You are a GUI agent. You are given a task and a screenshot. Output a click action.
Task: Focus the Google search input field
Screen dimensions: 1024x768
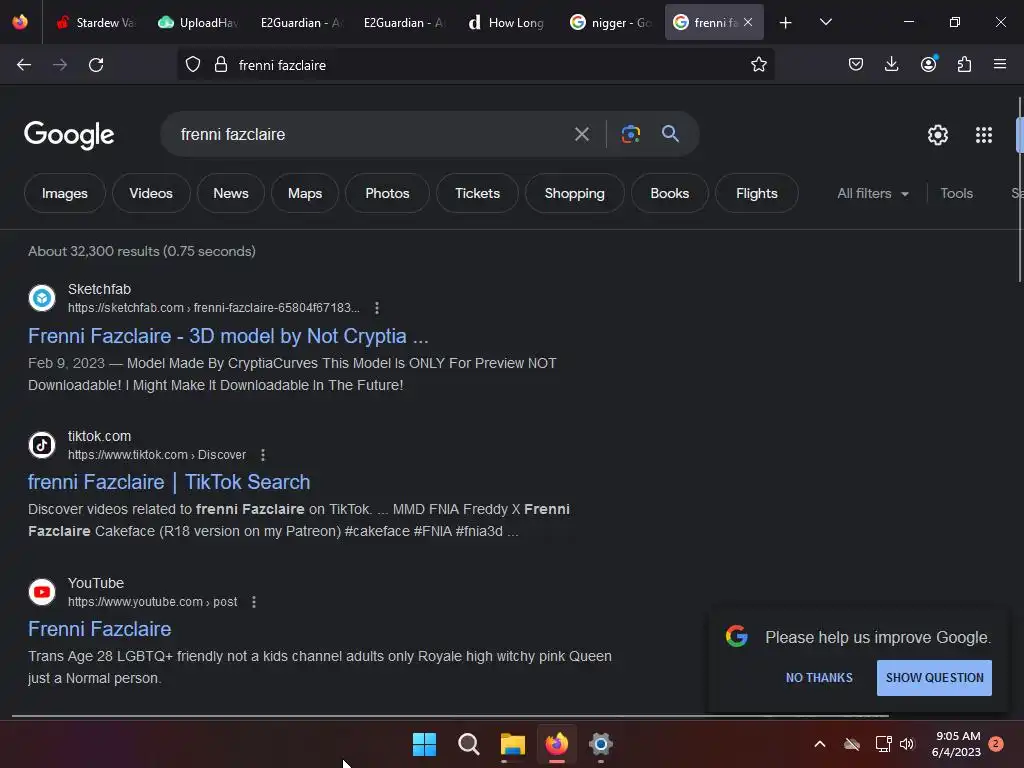369,135
